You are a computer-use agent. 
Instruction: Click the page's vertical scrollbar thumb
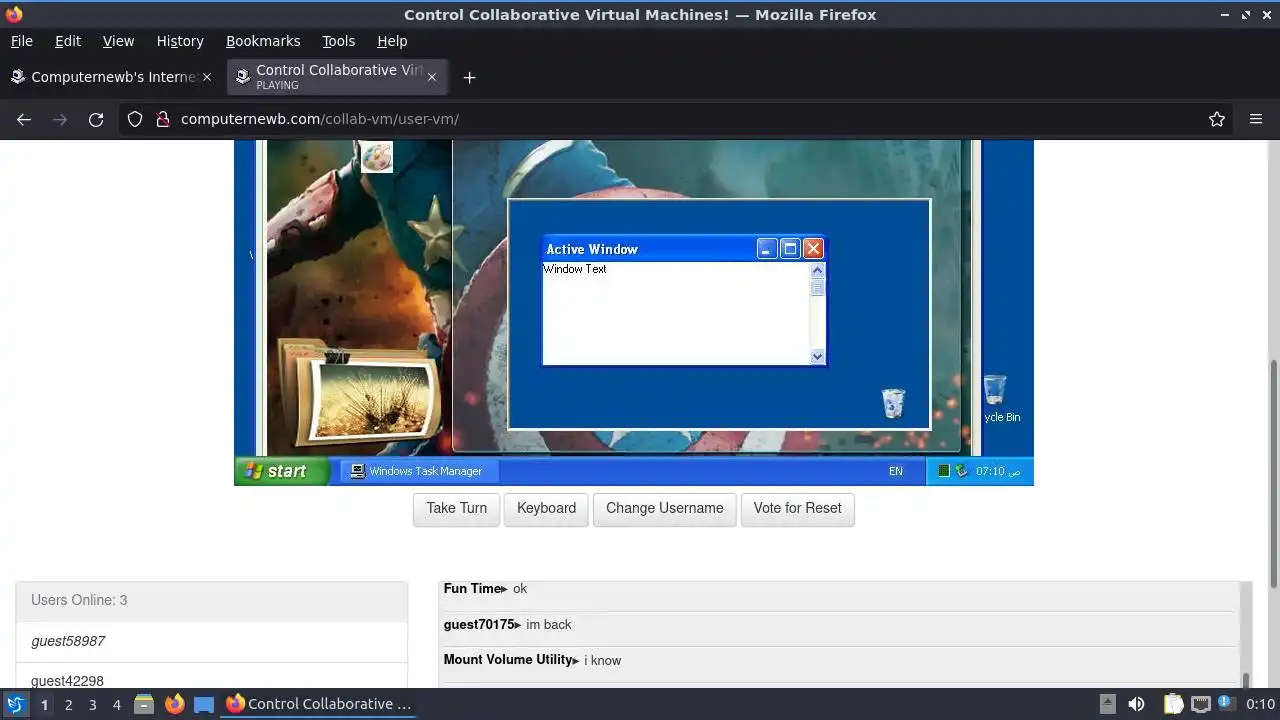point(1273,473)
